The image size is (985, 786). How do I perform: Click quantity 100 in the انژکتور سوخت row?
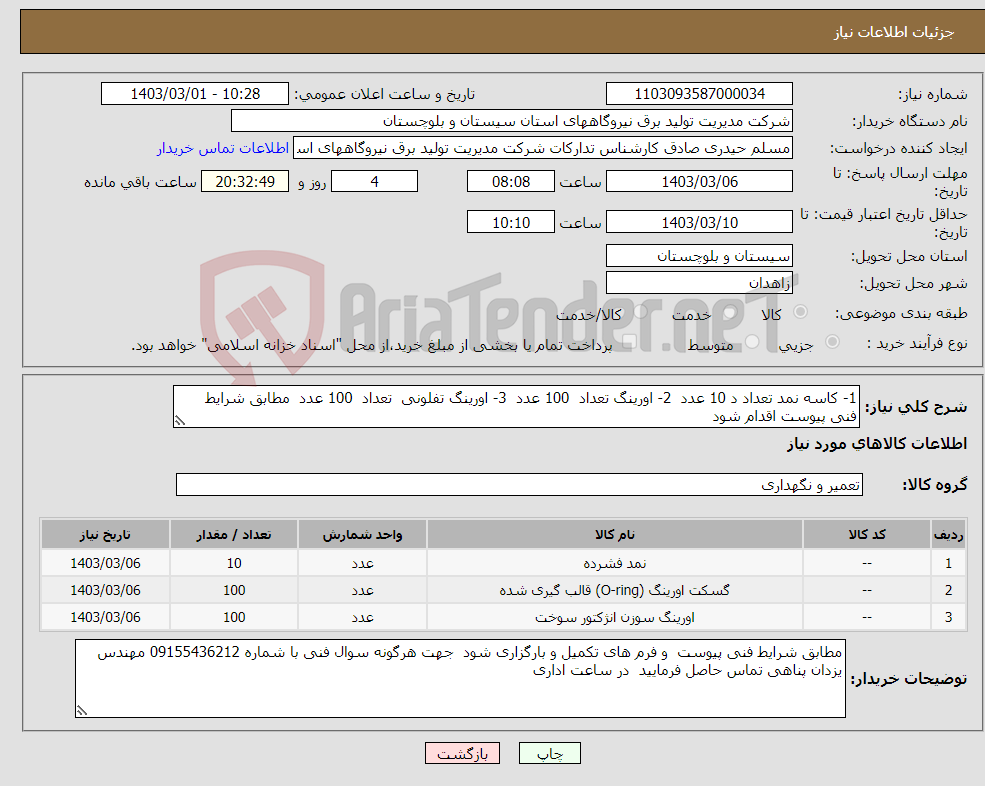pos(234,618)
